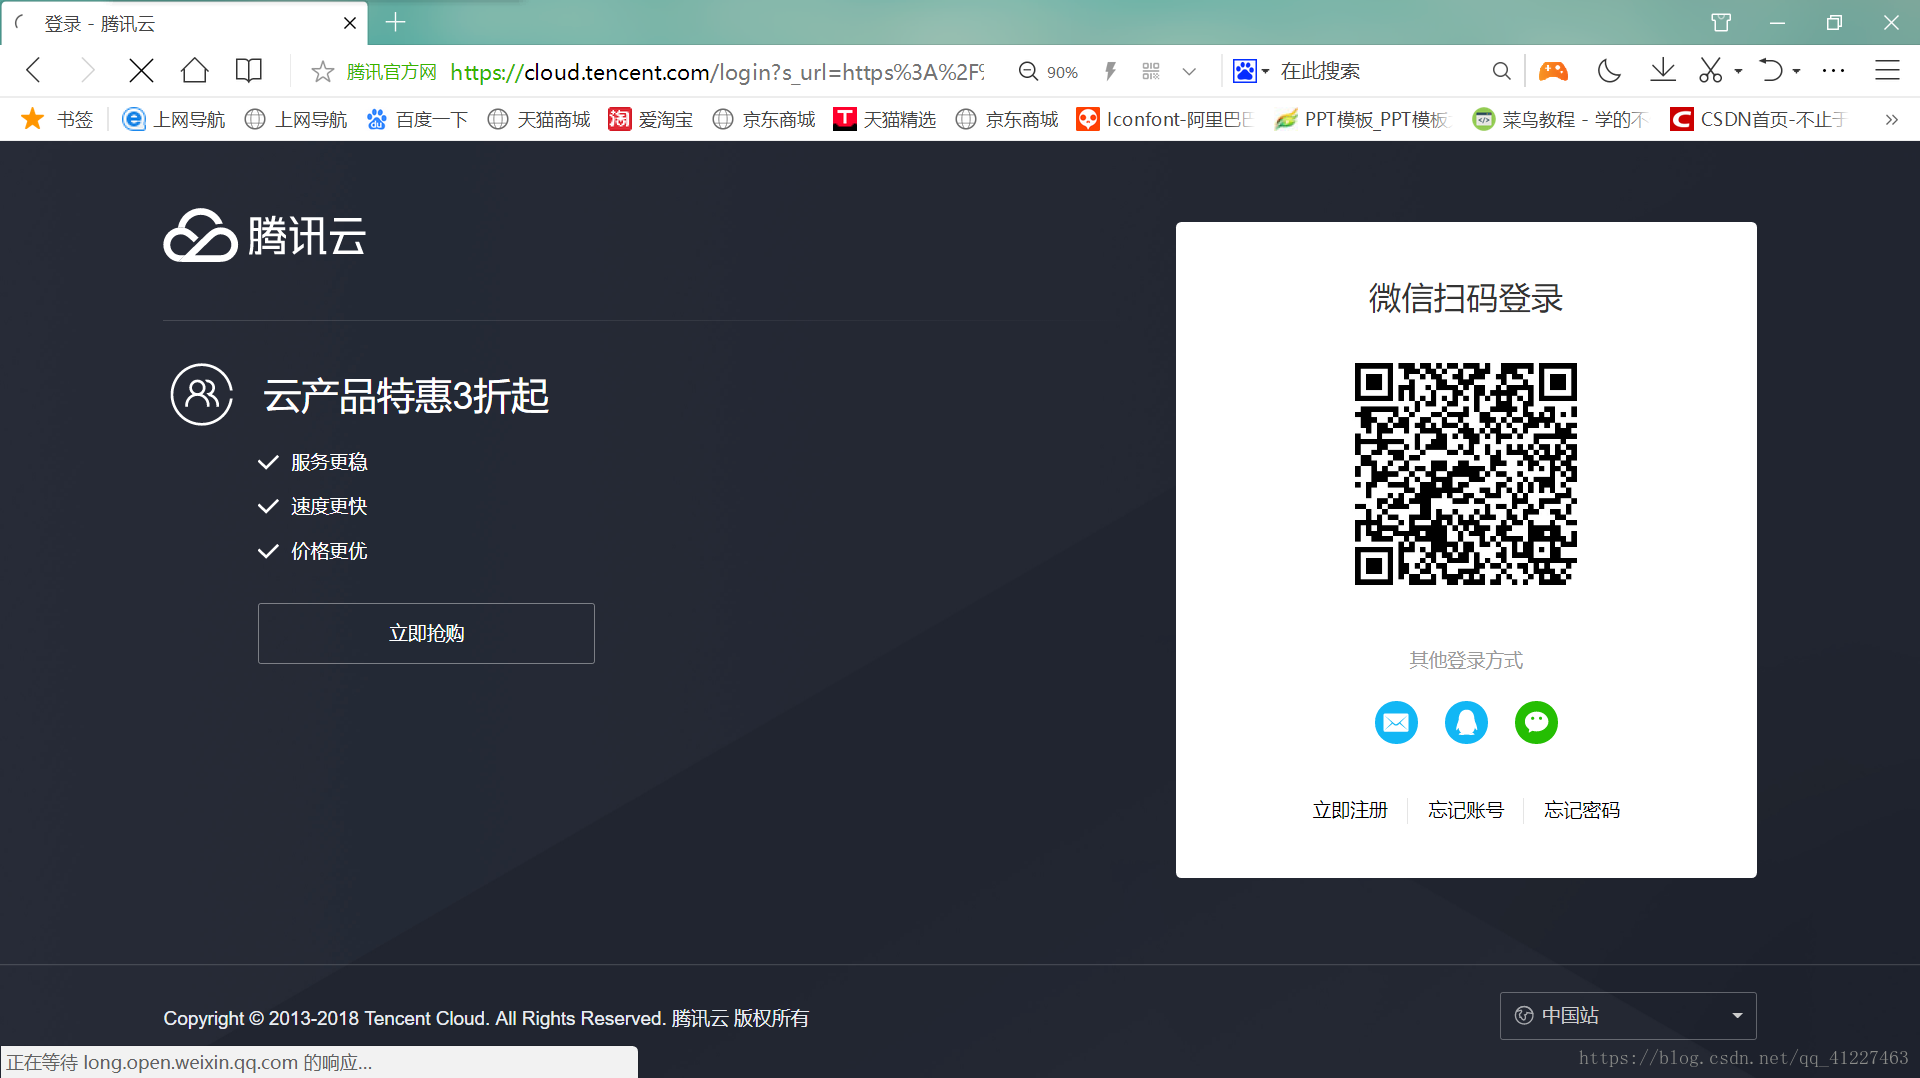Open the 天猫商城 bookmark
Screen dimensions: 1920x1078
[539, 119]
